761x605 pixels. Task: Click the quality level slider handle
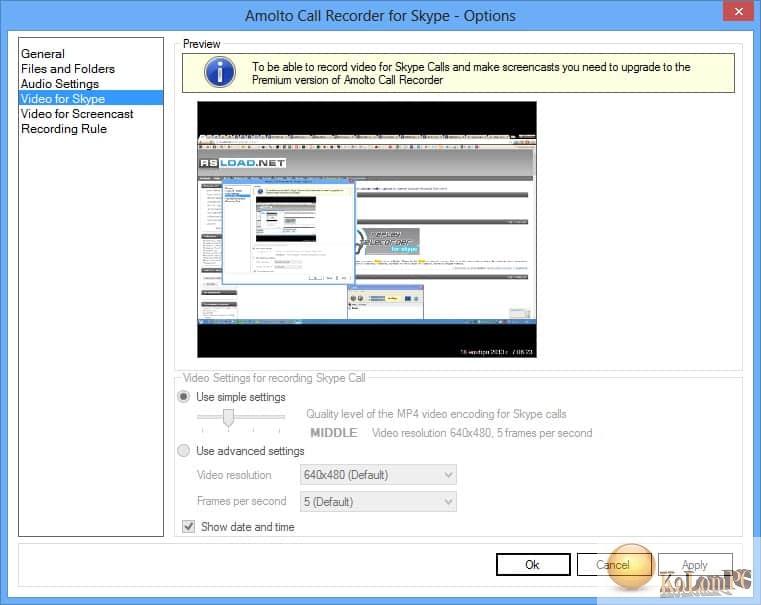click(228, 418)
